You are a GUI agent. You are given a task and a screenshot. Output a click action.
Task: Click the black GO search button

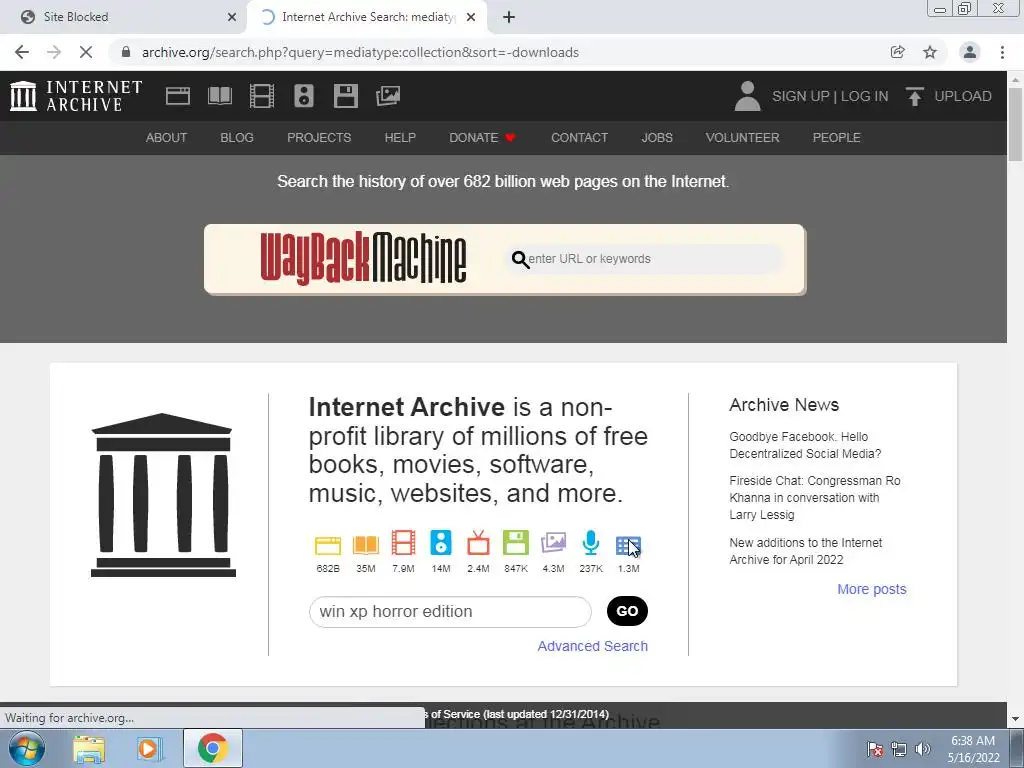point(627,611)
